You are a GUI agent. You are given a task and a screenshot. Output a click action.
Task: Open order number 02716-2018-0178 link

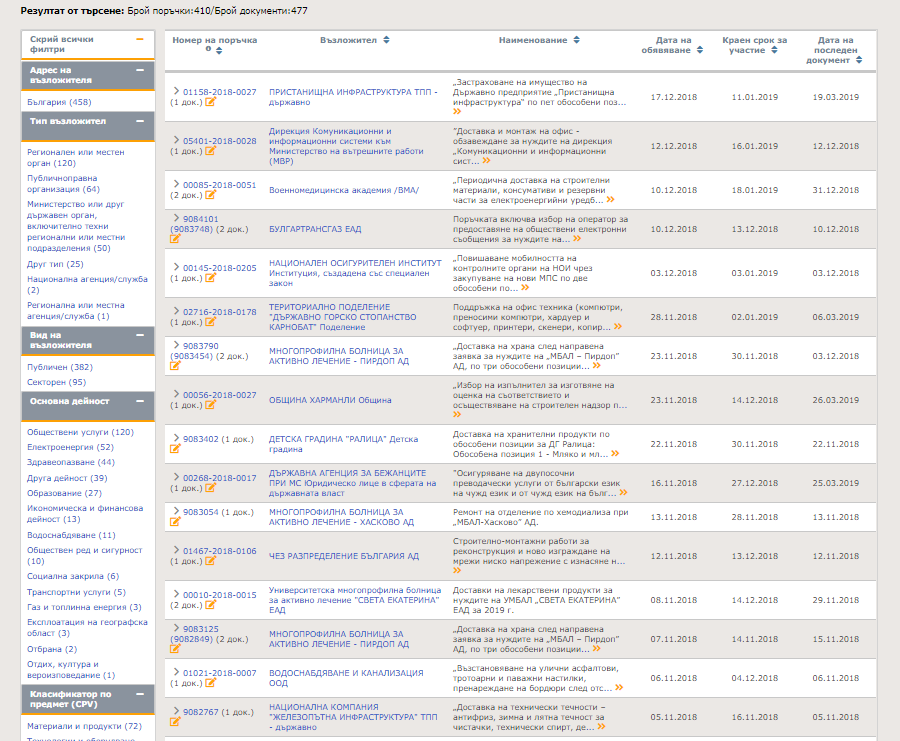tap(219, 312)
